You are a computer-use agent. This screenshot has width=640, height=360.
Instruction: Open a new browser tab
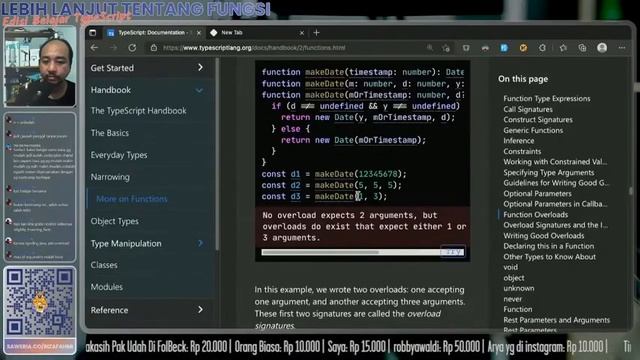click(x=316, y=33)
